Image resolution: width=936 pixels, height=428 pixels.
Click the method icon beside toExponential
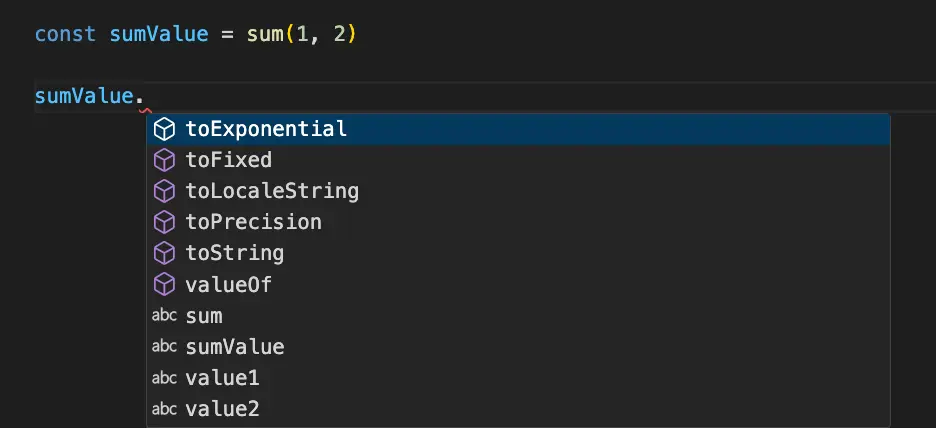tap(163, 129)
